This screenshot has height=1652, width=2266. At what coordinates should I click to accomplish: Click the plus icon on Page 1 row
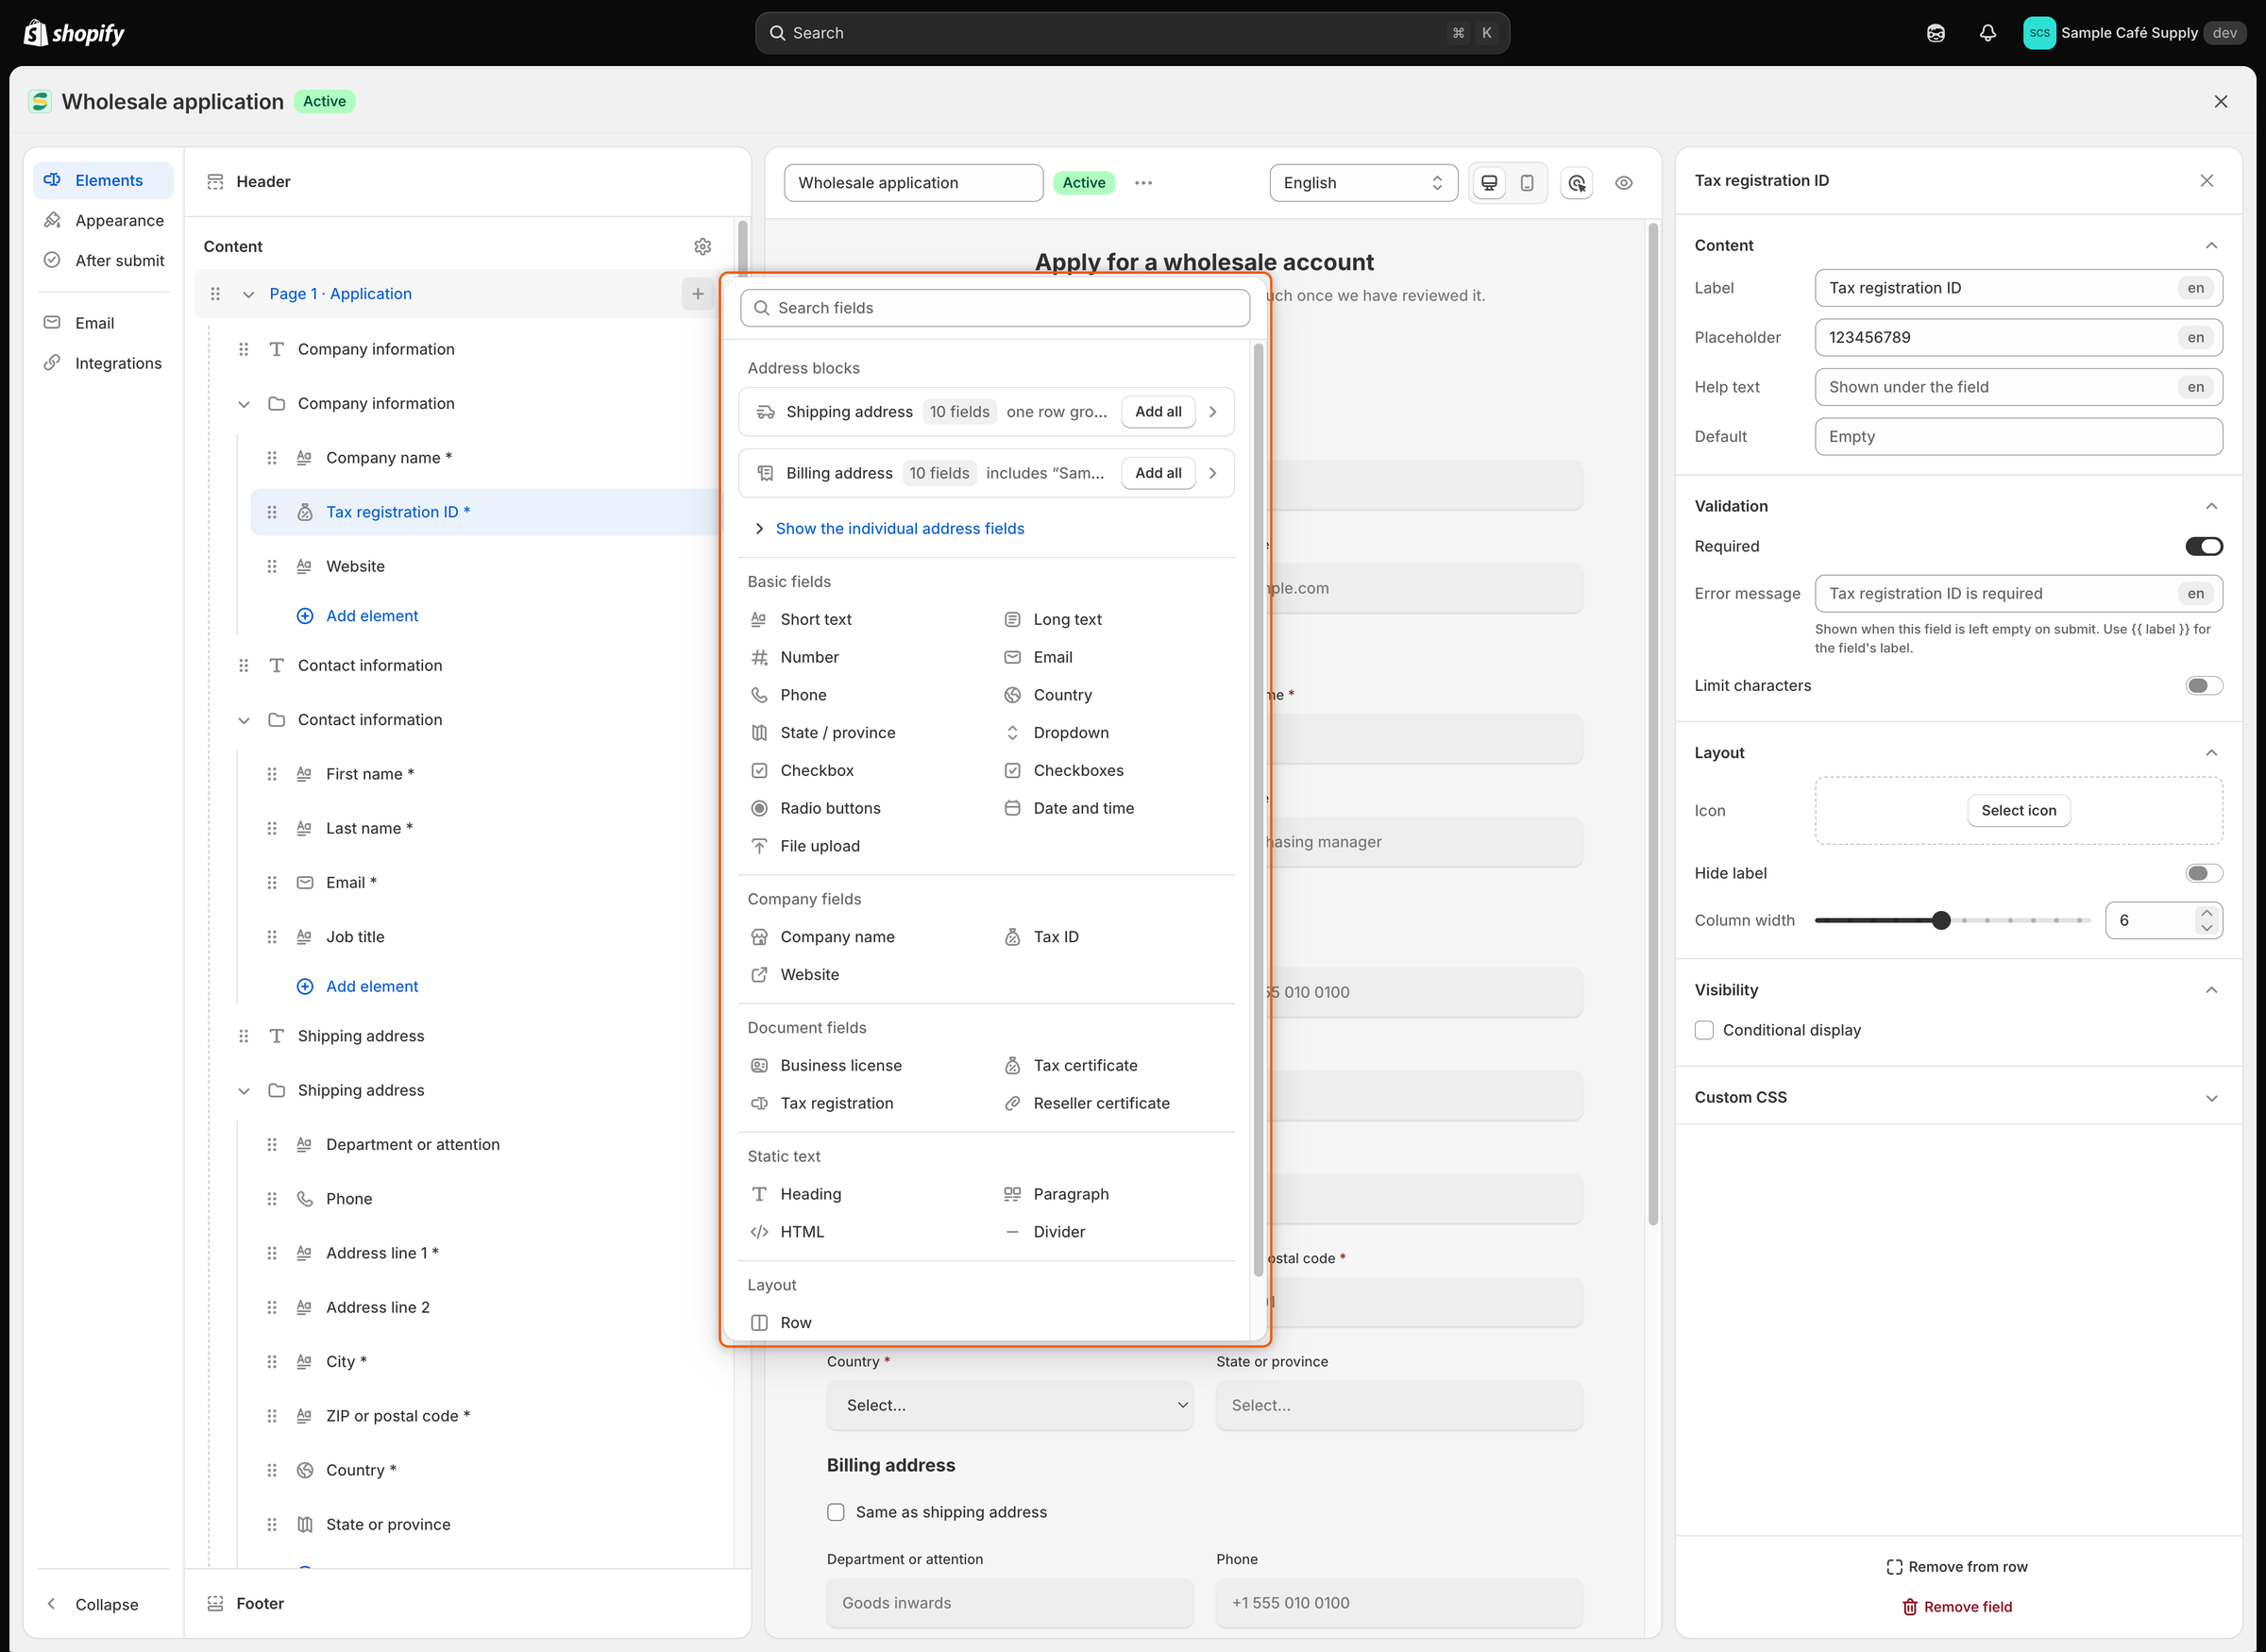pyautogui.click(x=698, y=294)
